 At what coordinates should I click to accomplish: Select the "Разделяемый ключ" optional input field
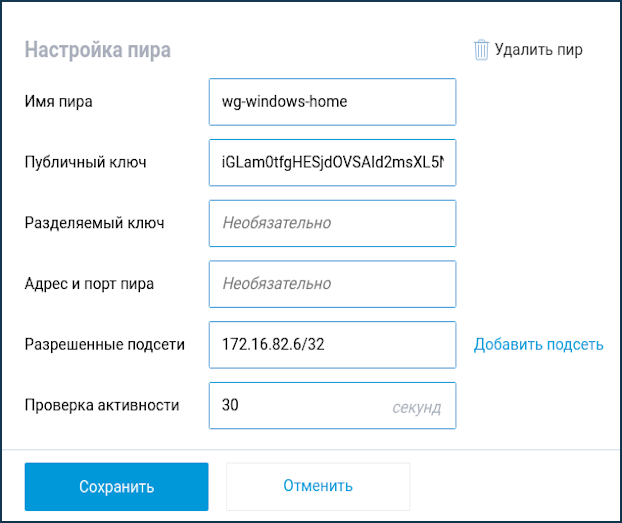[x=332, y=223]
